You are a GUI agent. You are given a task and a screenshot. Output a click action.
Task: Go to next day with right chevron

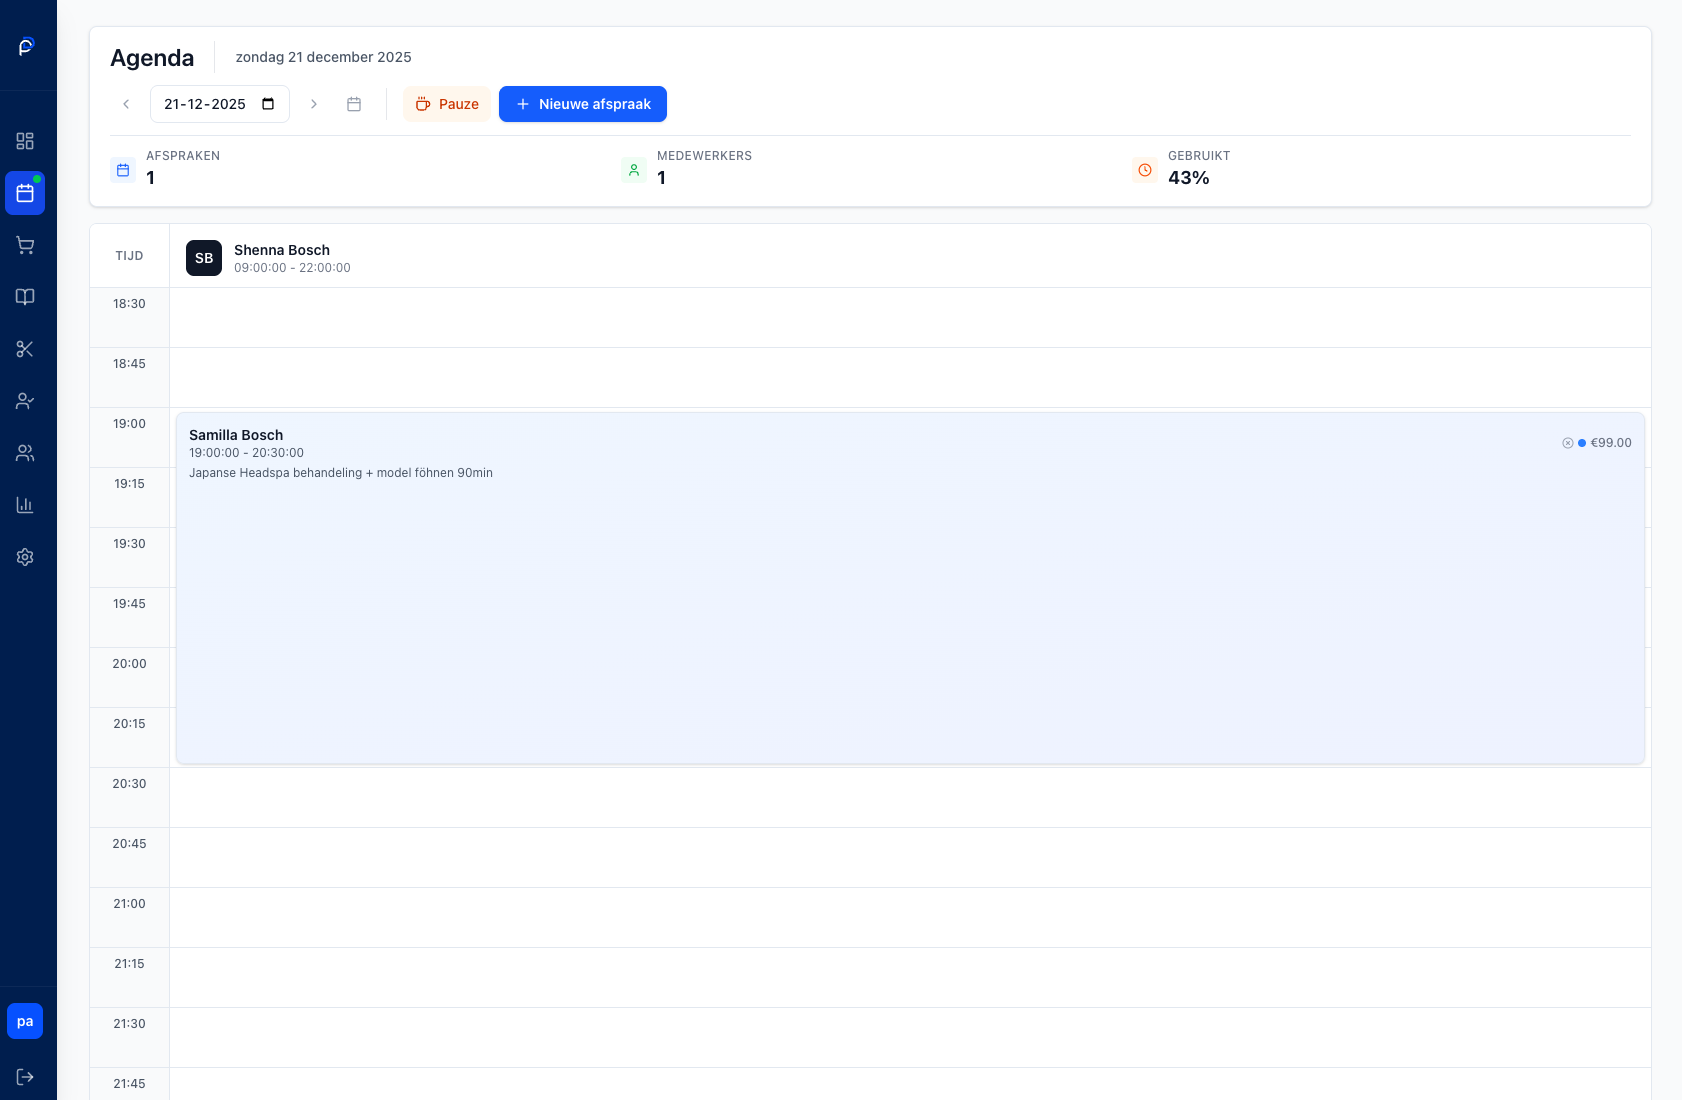[314, 104]
